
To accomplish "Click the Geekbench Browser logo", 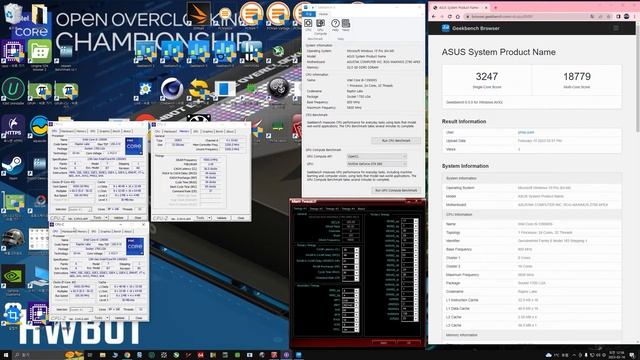I will pos(471,28).
